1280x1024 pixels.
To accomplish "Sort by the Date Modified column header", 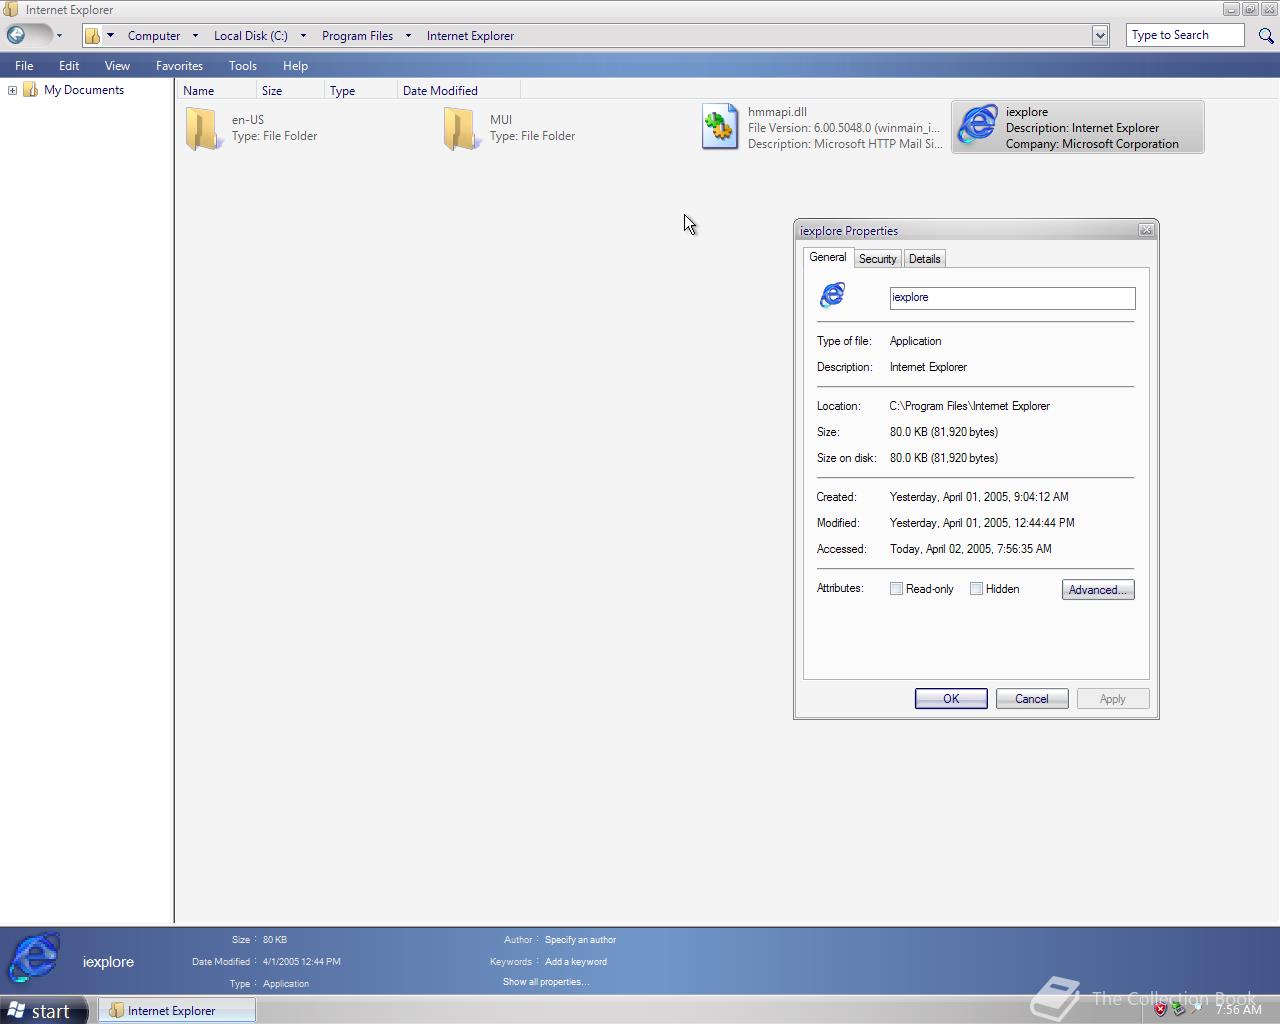I will [x=458, y=90].
